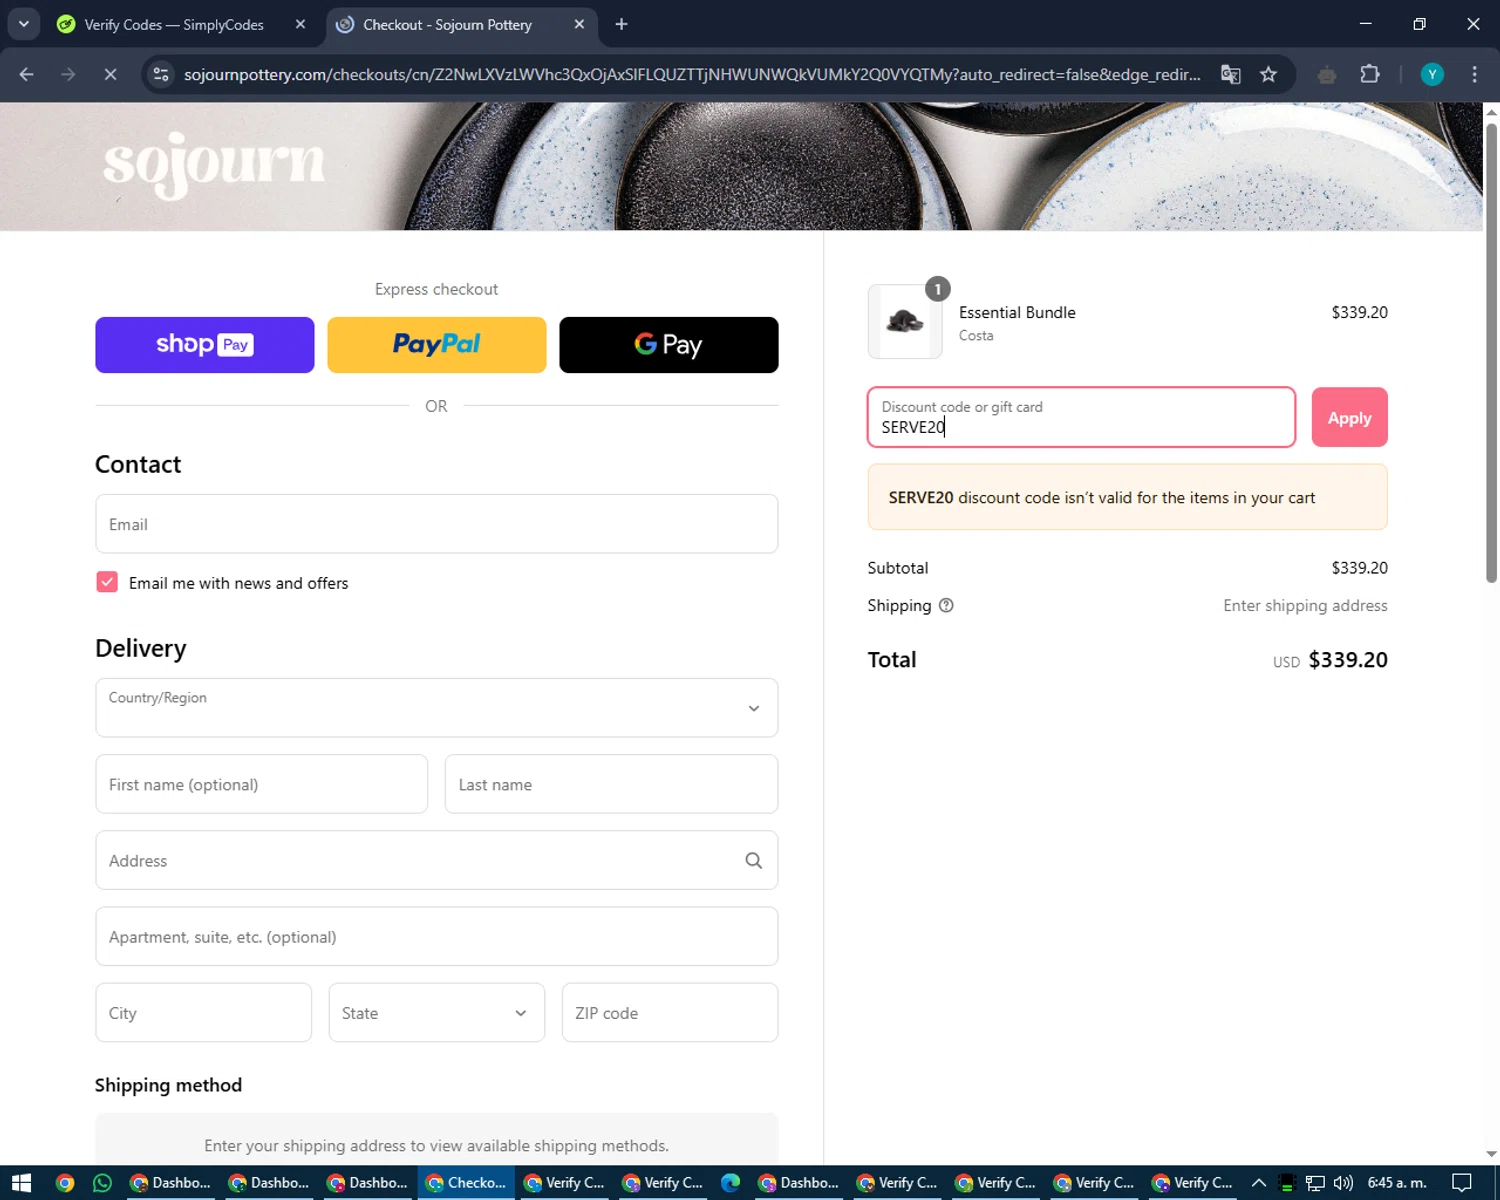Close the Checkout - Sojourn Pottery tab
This screenshot has width=1500, height=1200.
[579, 24]
